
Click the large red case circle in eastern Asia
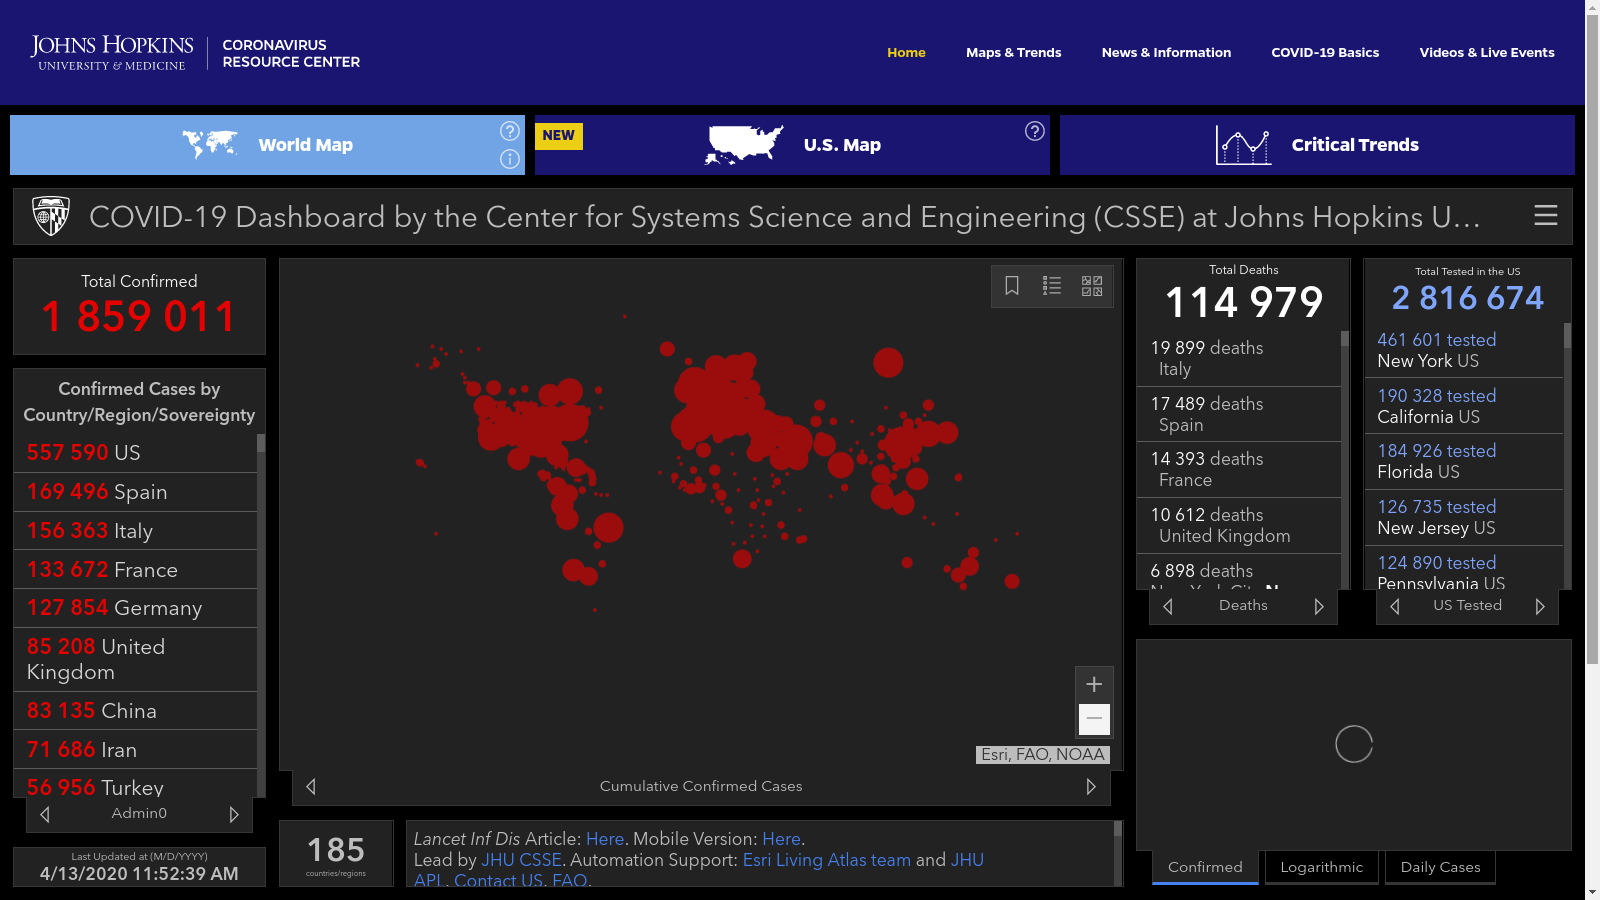click(888, 362)
